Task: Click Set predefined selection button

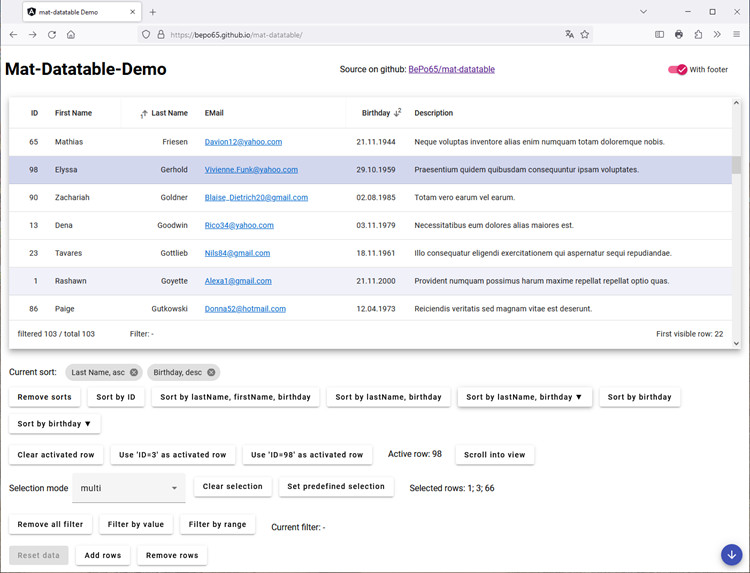Action: pyautogui.click(x=336, y=486)
